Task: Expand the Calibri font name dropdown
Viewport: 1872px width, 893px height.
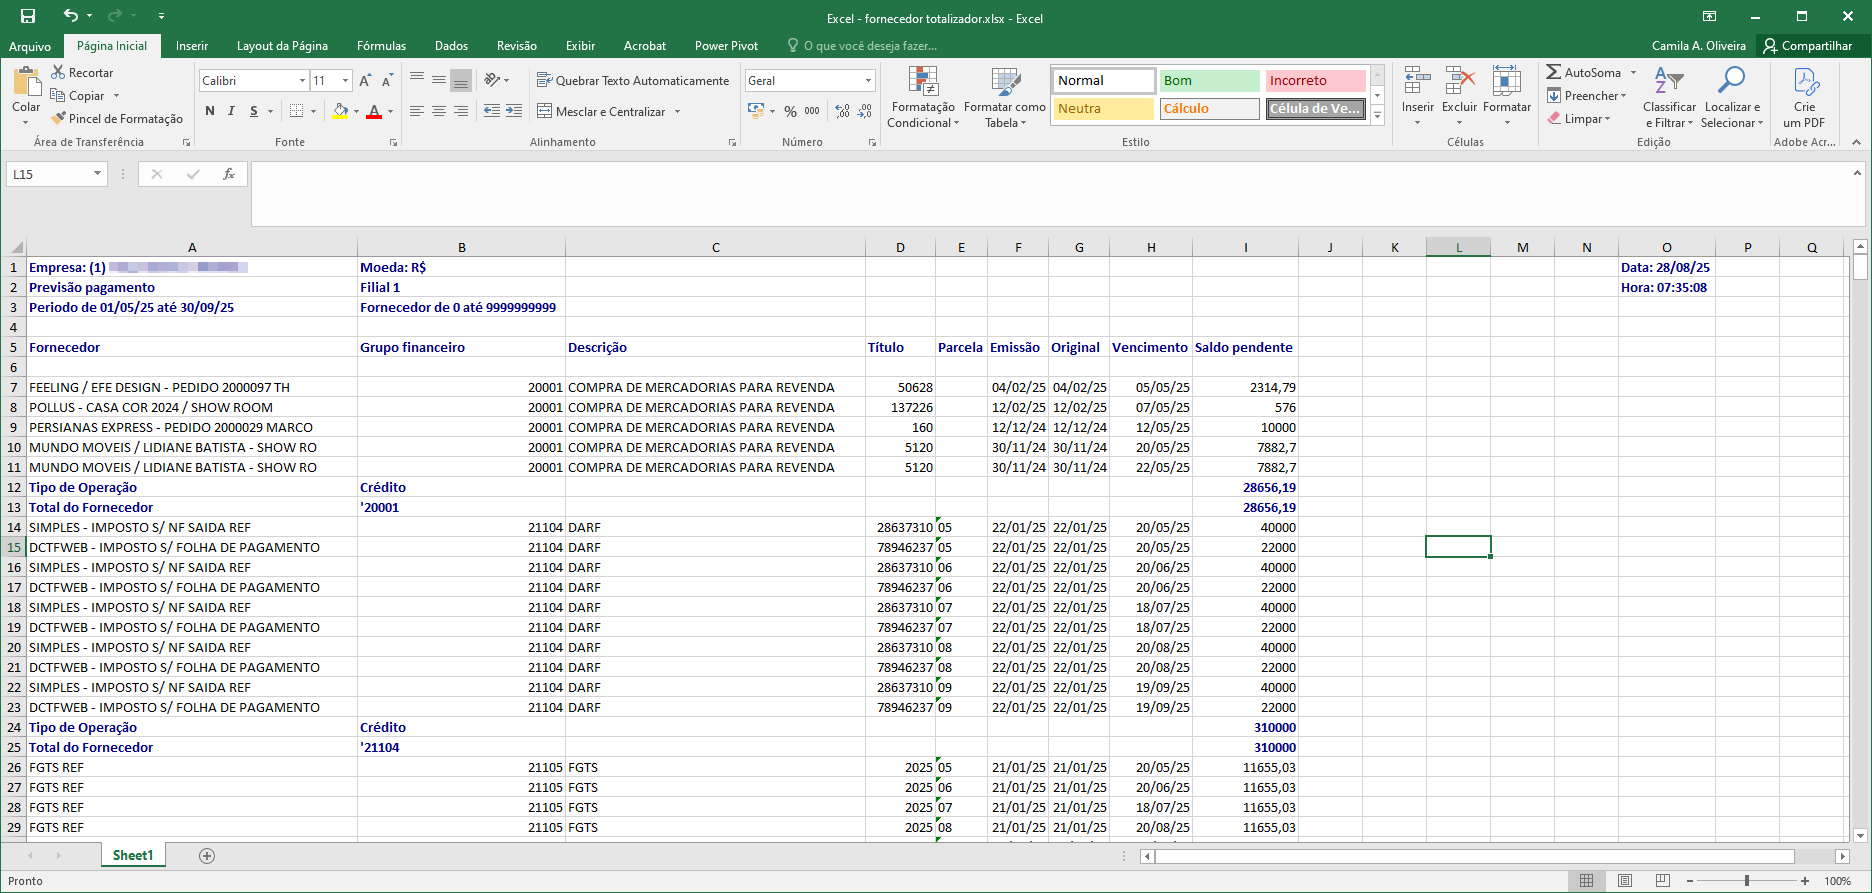Action: [x=302, y=81]
